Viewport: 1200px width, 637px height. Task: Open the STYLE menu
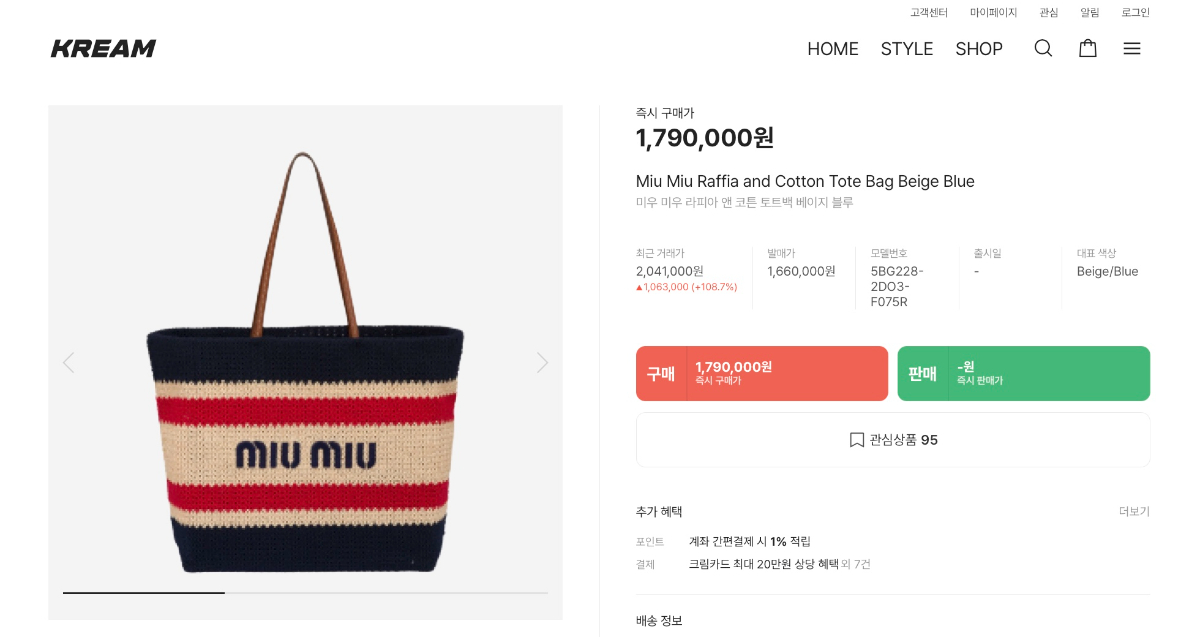906,49
